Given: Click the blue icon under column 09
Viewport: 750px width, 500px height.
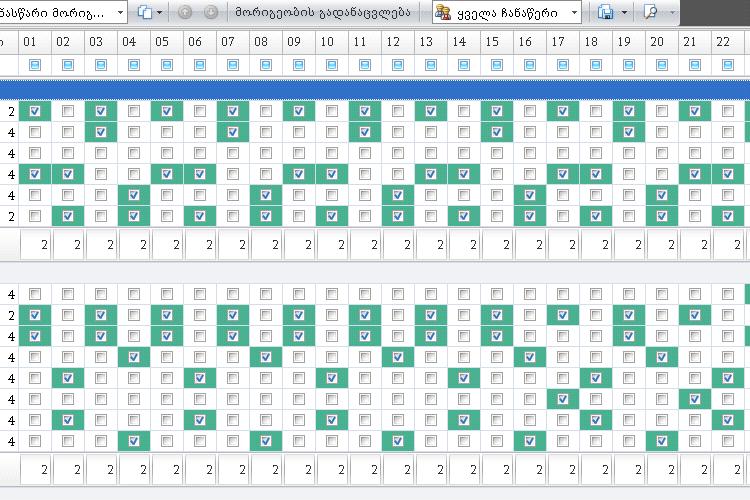Looking at the screenshot, I should click(299, 65).
